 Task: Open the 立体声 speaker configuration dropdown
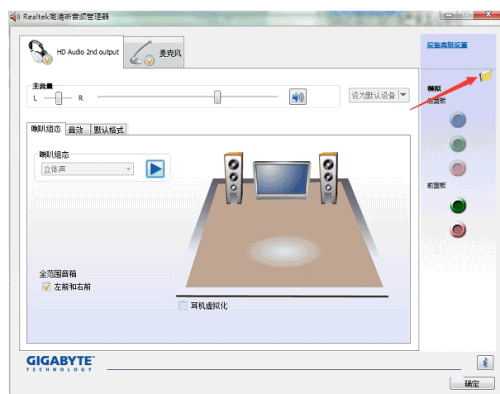(87, 169)
